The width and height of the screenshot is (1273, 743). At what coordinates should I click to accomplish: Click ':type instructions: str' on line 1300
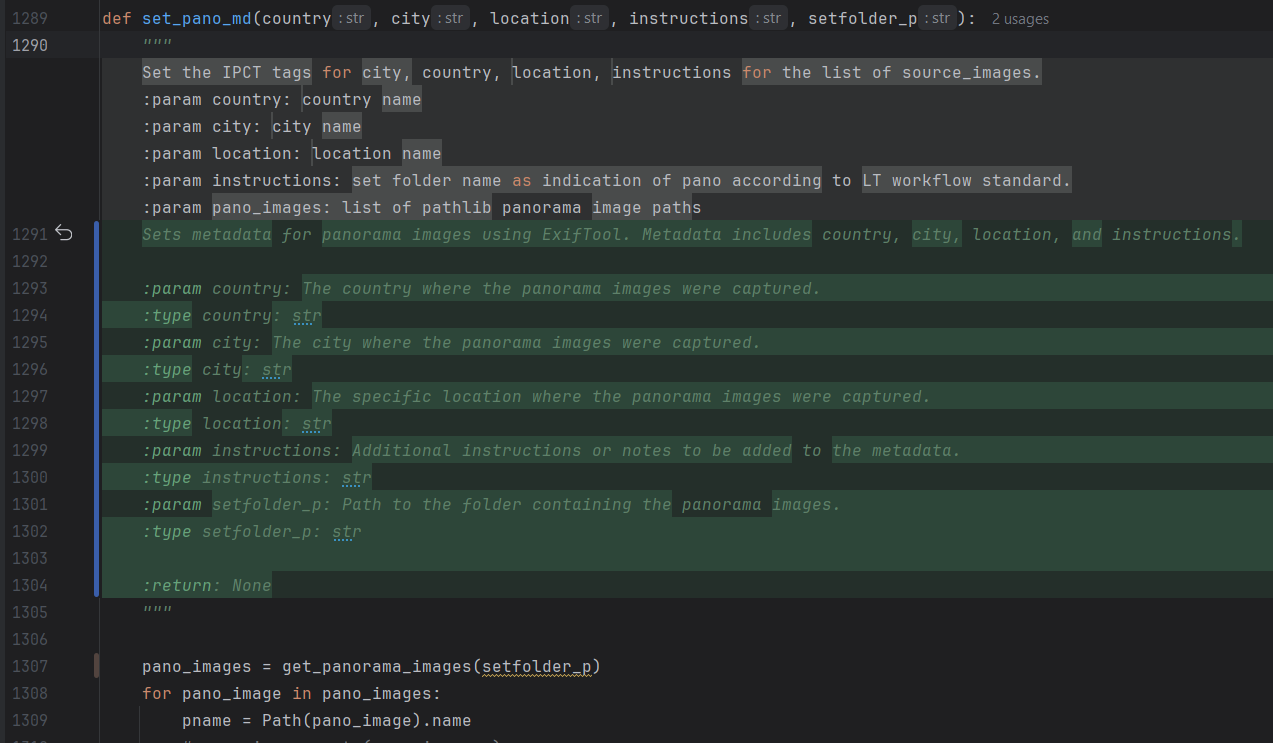pyautogui.click(x=257, y=478)
